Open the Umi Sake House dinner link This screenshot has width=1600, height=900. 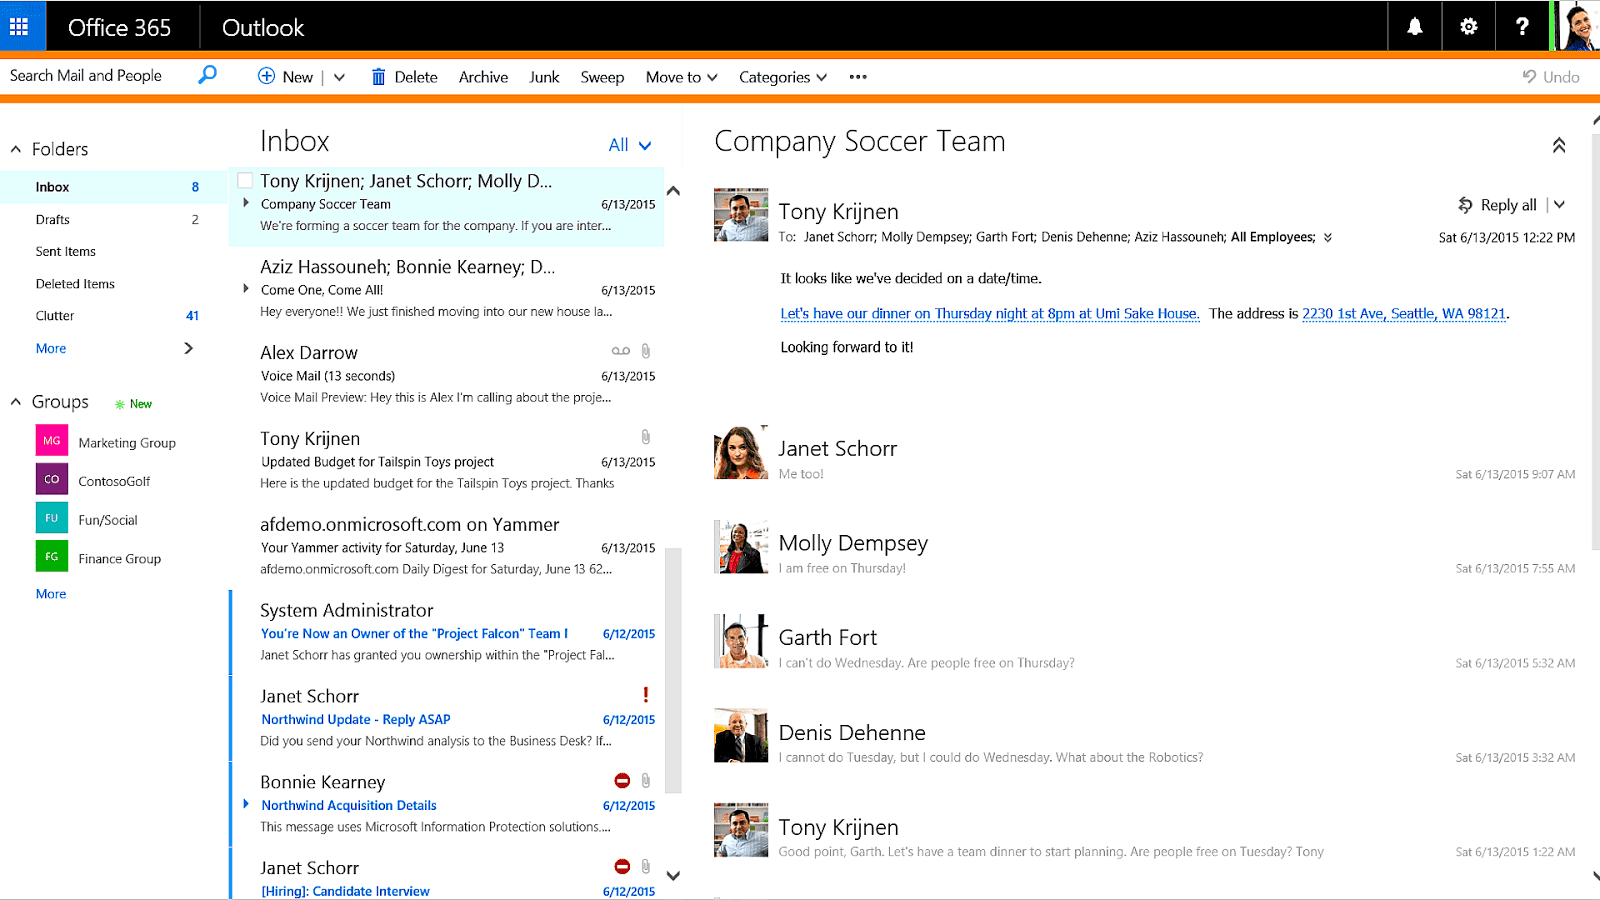pos(989,314)
